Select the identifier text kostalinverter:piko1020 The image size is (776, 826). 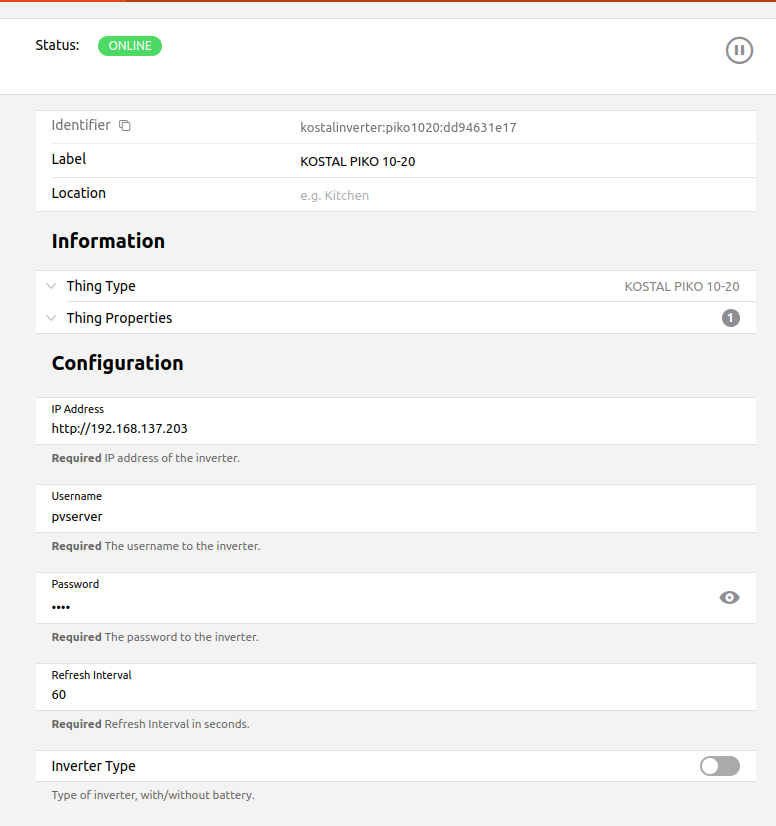408,127
